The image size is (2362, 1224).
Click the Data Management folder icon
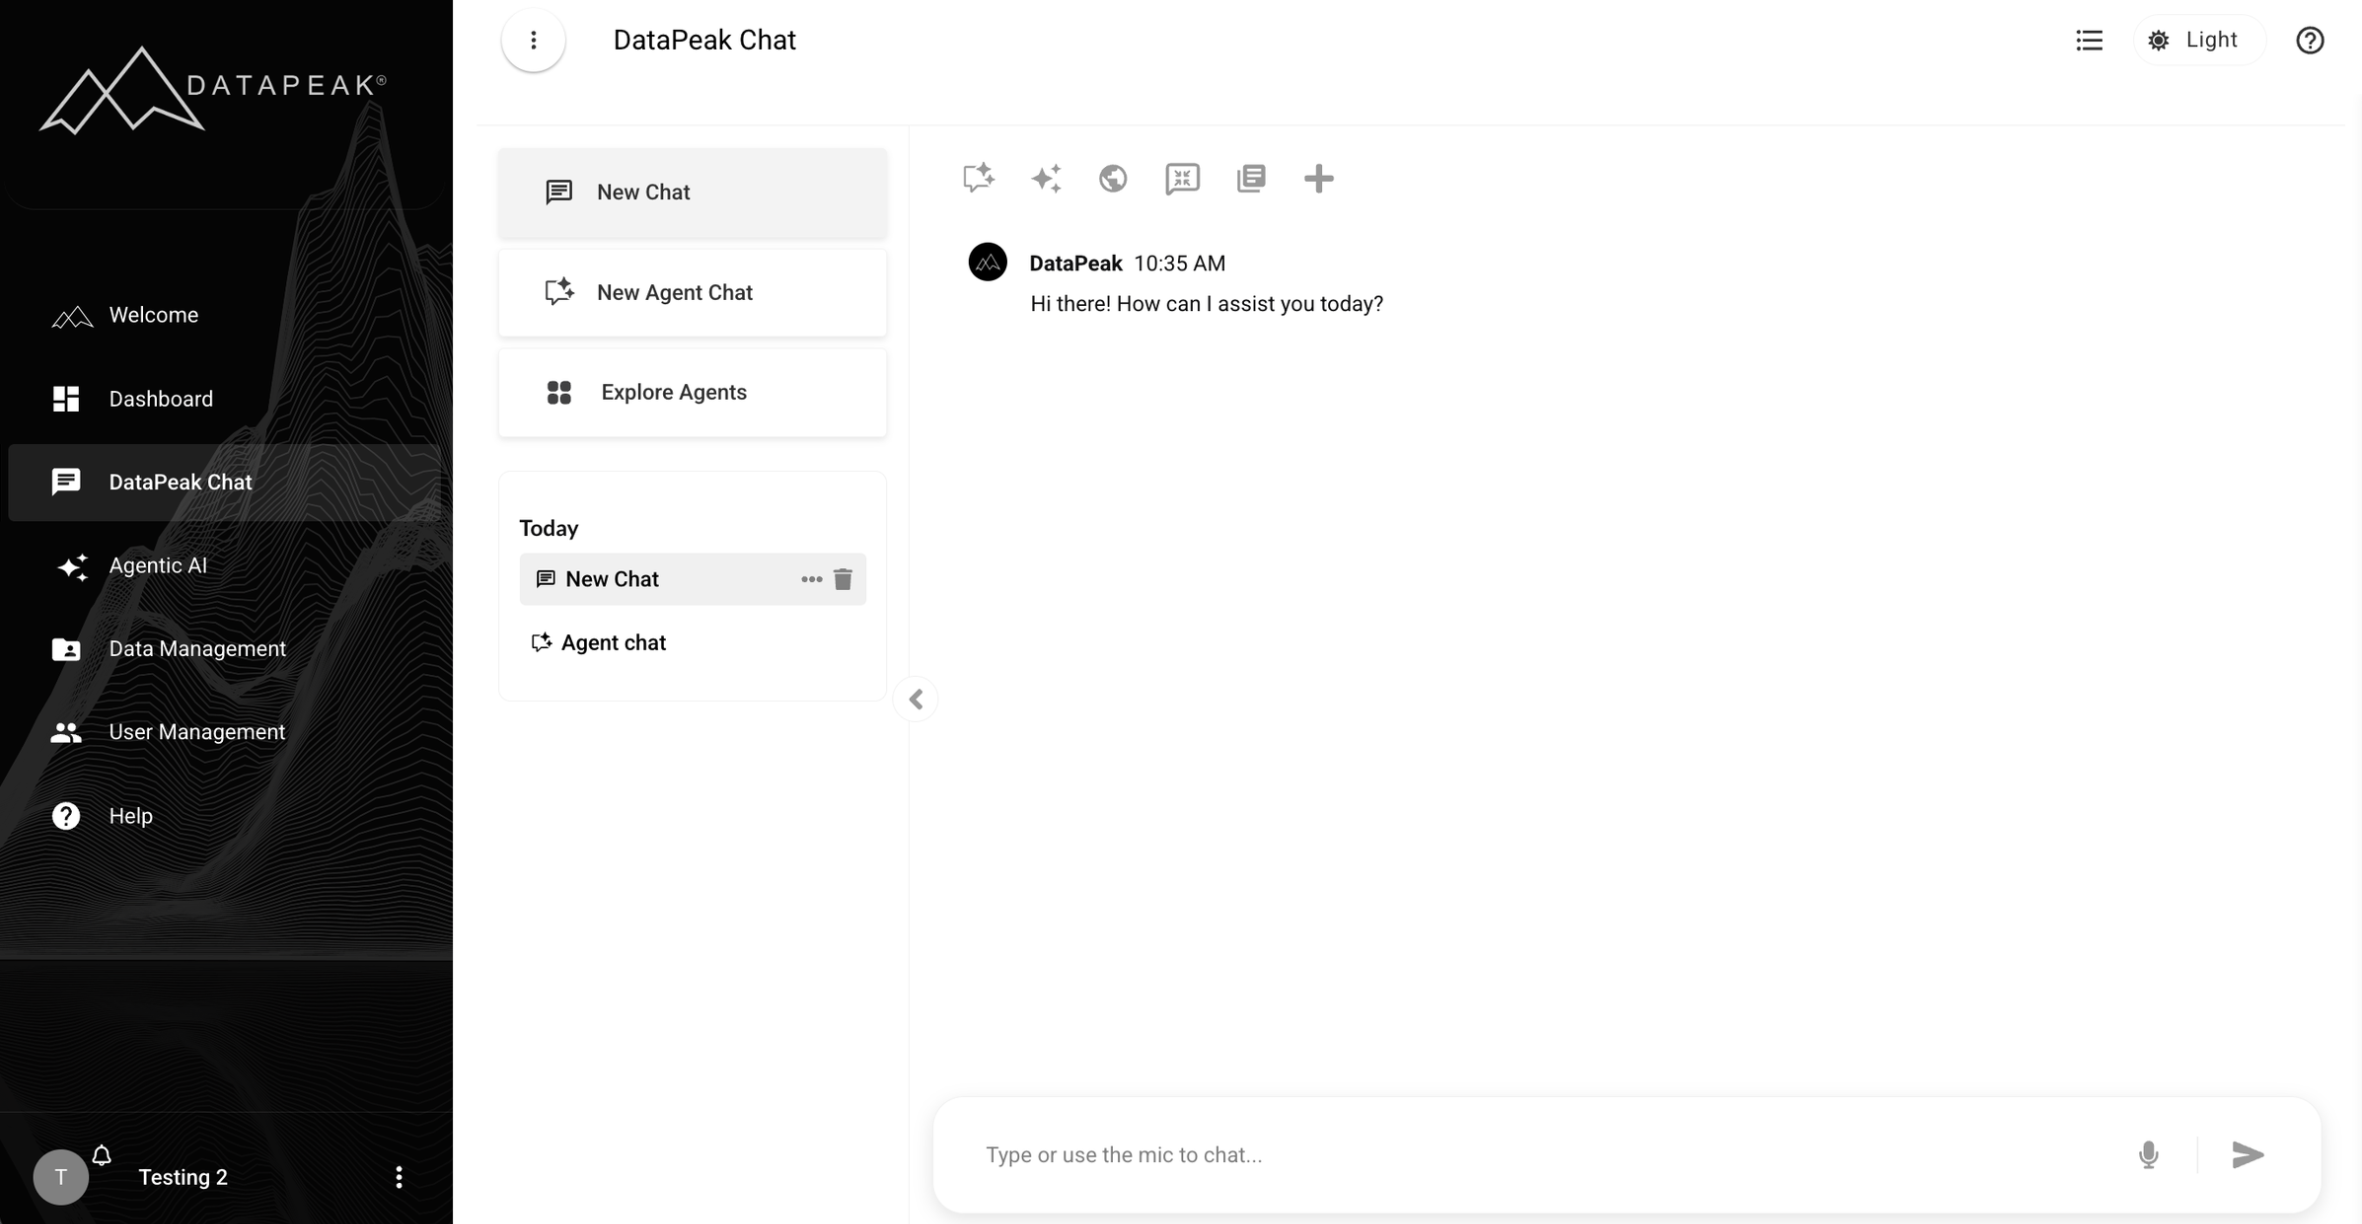click(x=66, y=649)
